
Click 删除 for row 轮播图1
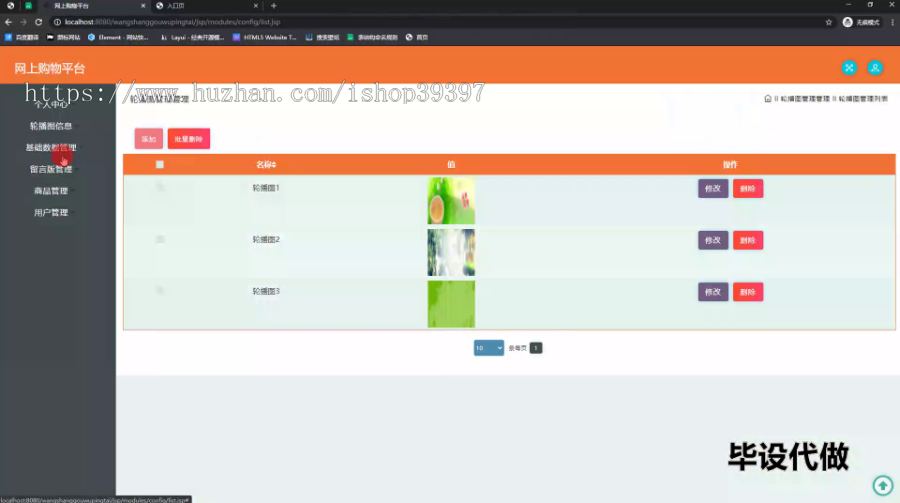(748, 188)
